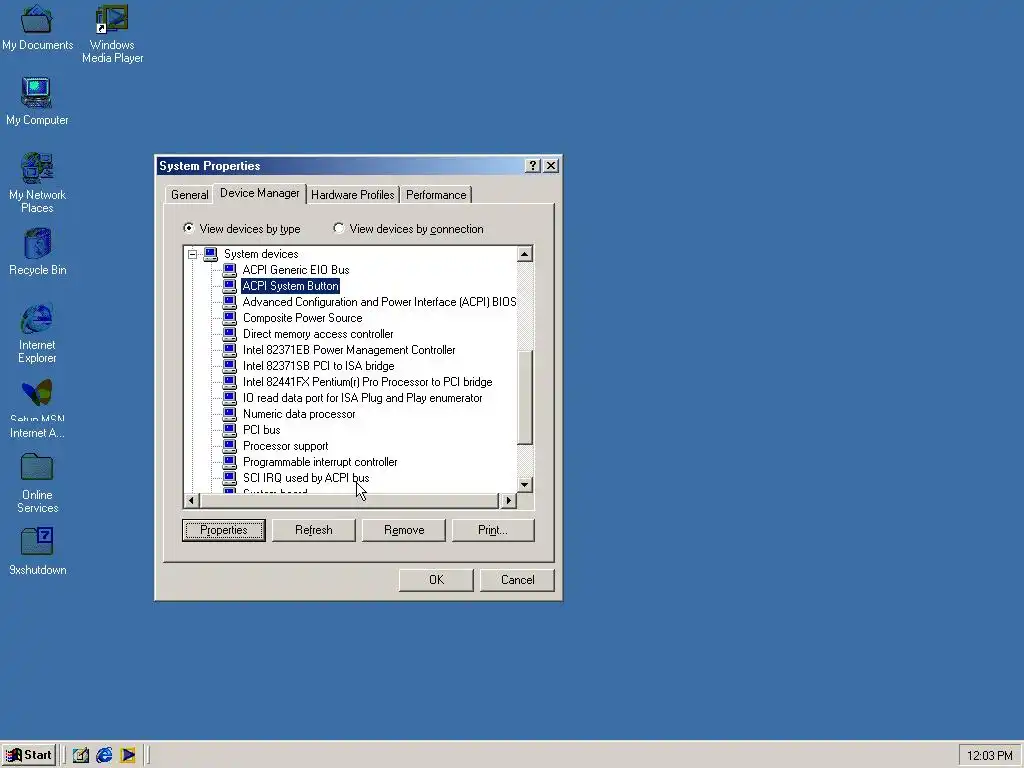The image size is (1024, 768).
Task: Click the Cancel button
Action: (517, 580)
